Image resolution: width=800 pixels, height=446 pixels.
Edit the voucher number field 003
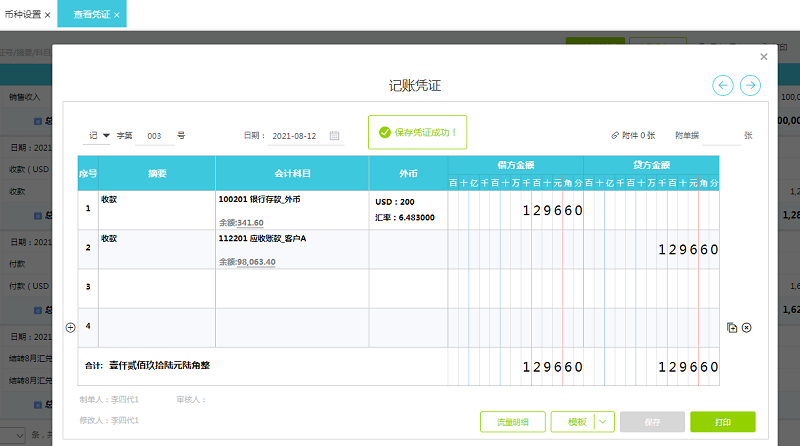[154, 135]
